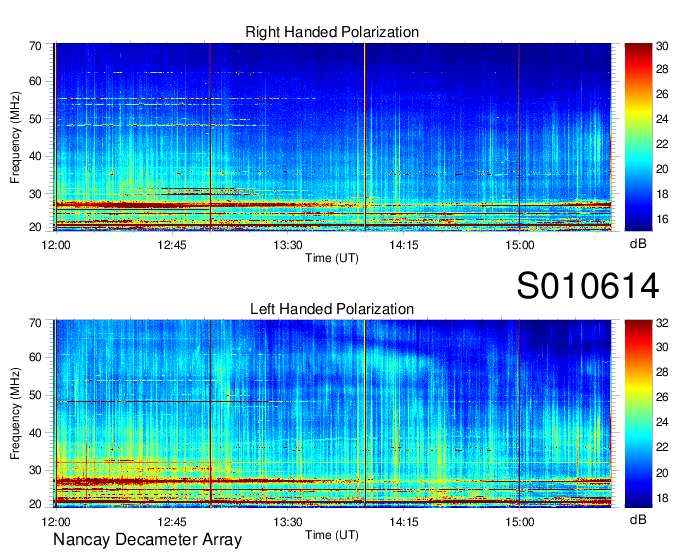
Task: Click the 32 value on Left Handed color bar
Action: (x=662, y=323)
